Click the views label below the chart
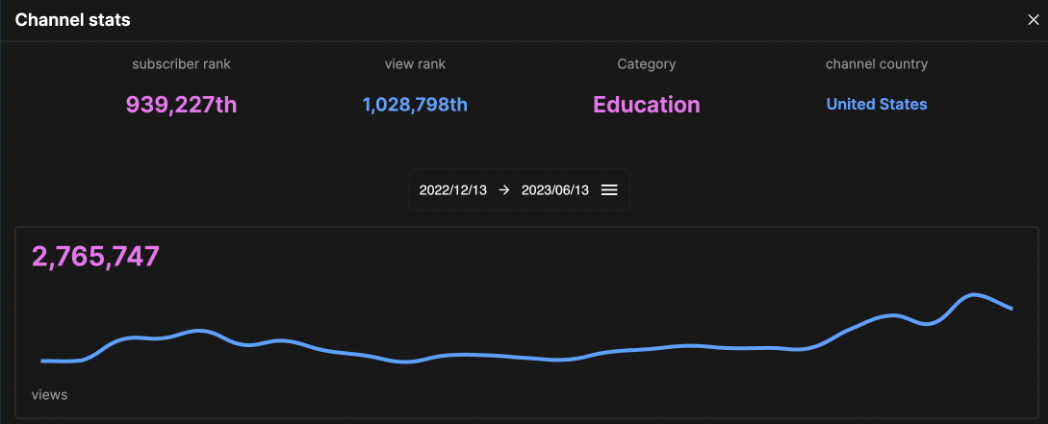This screenshot has height=424, width=1048. coord(50,395)
